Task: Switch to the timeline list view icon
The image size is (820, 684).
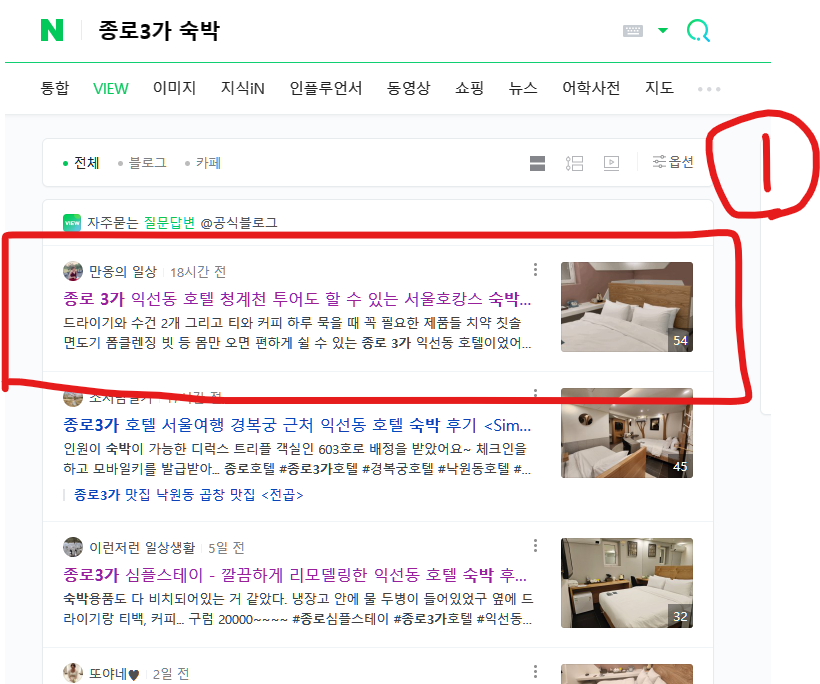Action: (x=574, y=163)
